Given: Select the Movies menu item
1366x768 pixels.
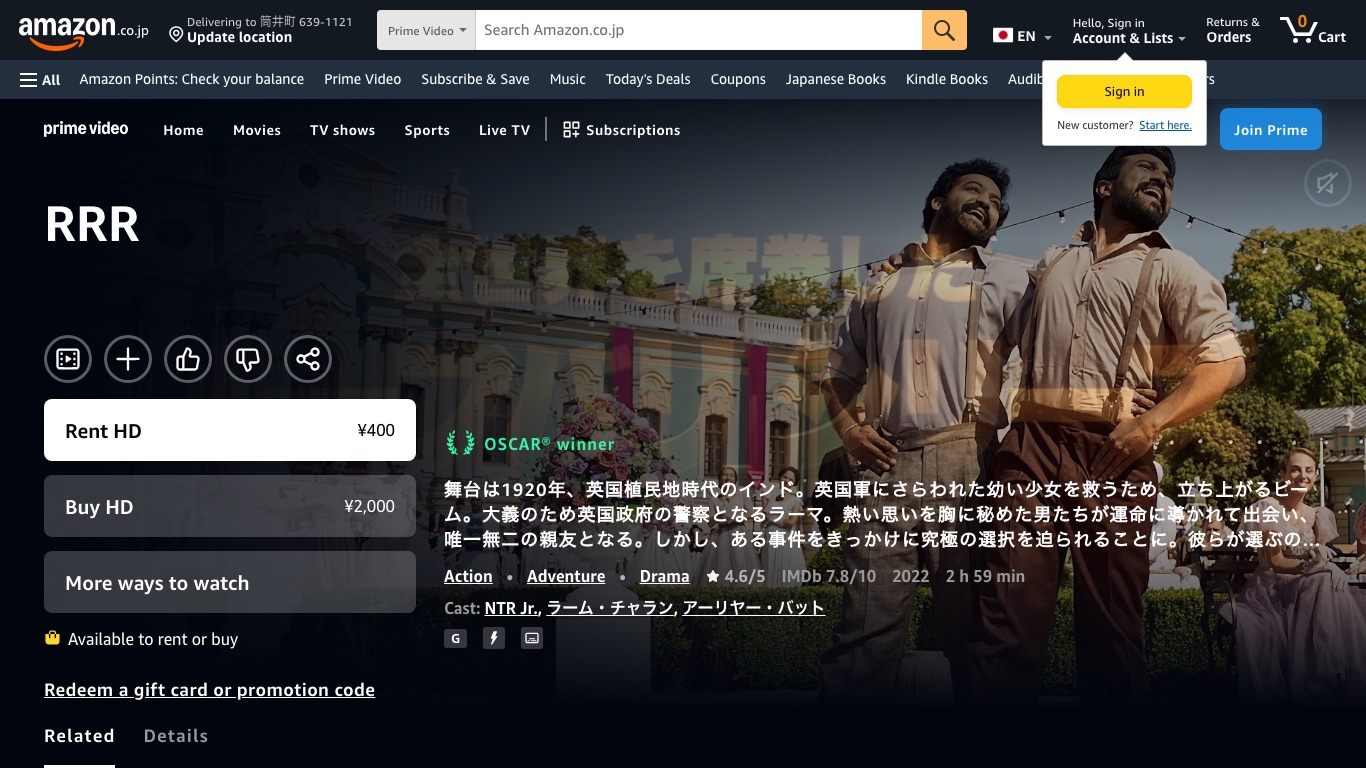Looking at the screenshot, I should pos(257,130).
